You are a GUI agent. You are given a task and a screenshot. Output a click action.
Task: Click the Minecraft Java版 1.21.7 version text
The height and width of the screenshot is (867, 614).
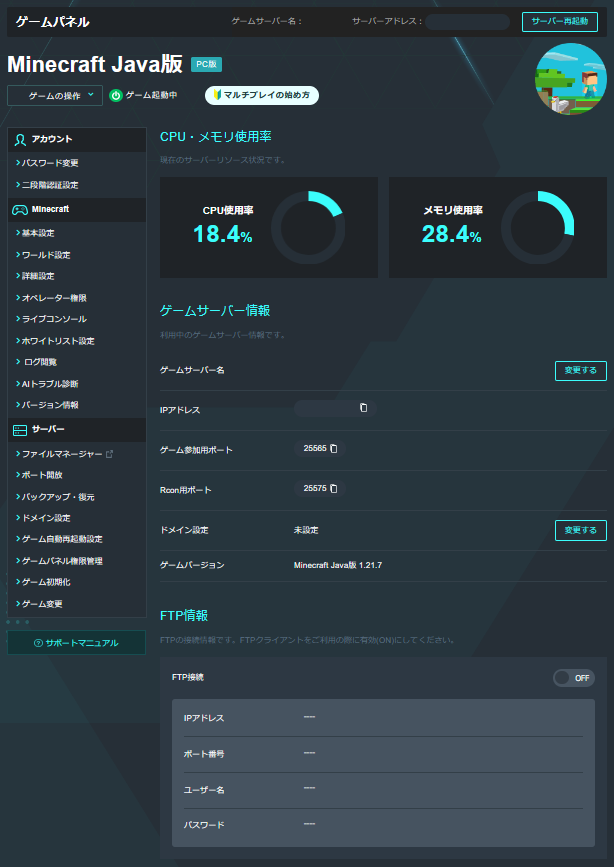click(338, 565)
